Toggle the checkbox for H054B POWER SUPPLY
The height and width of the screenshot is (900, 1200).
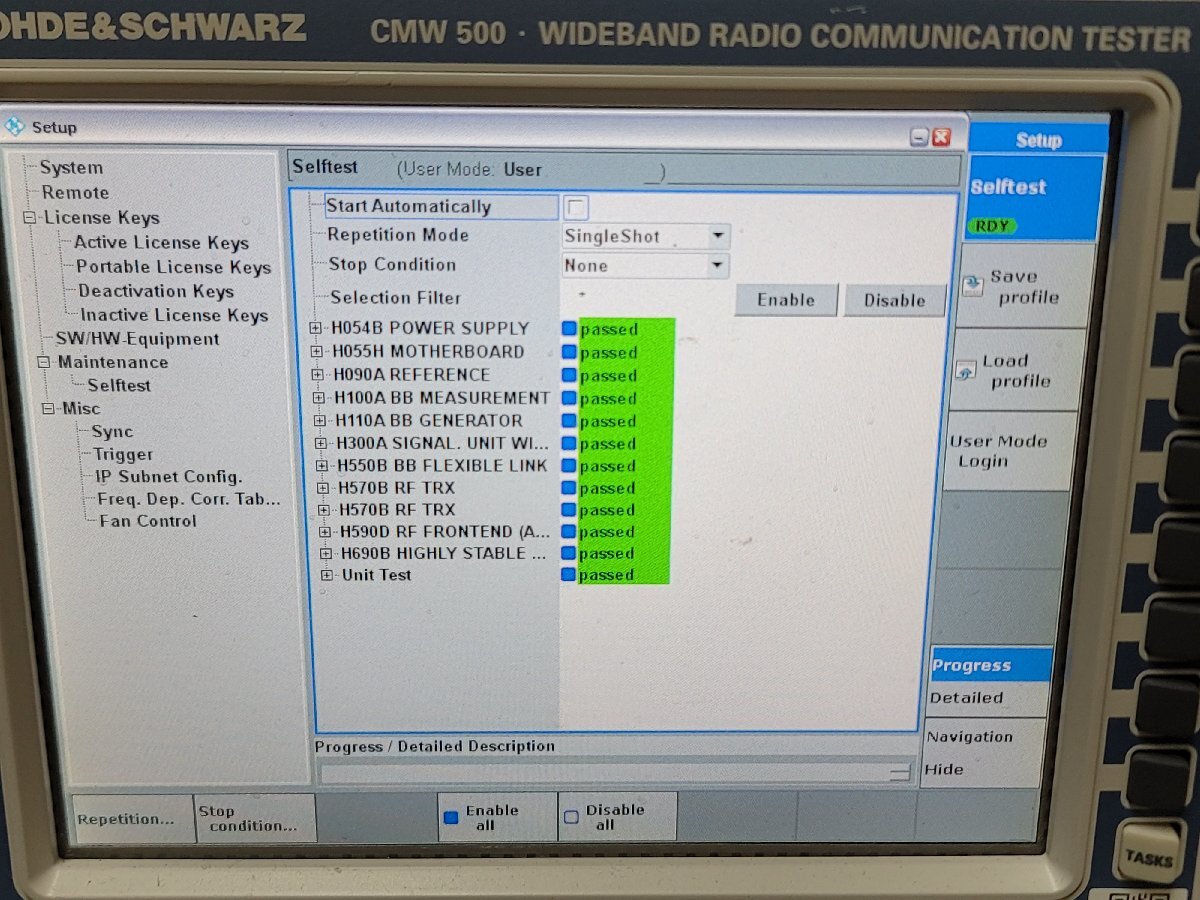pos(568,328)
